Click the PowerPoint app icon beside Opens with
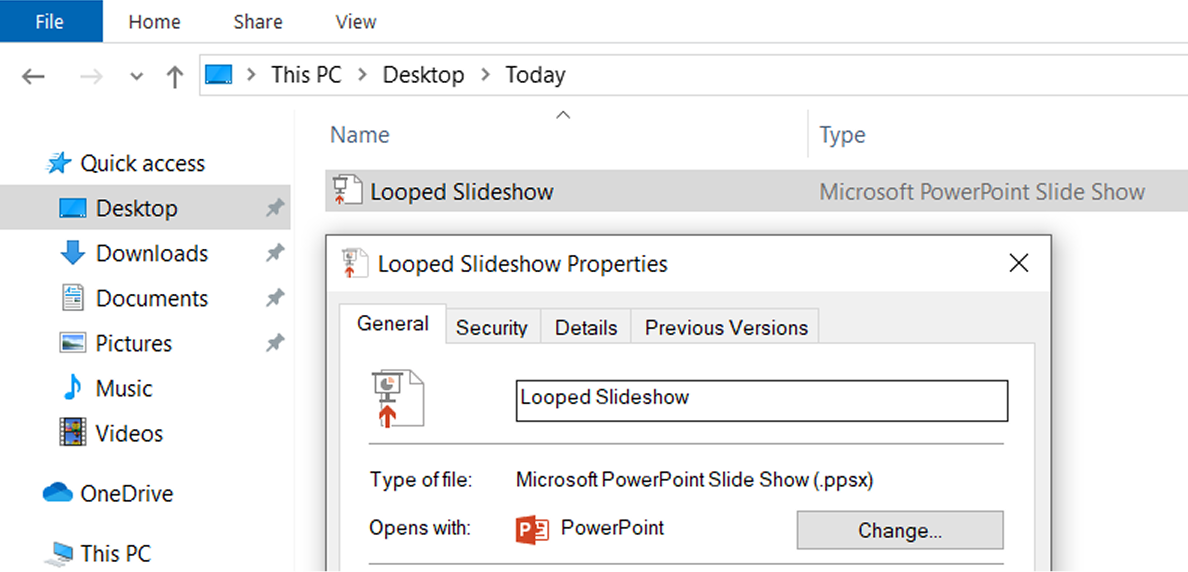 (x=531, y=529)
